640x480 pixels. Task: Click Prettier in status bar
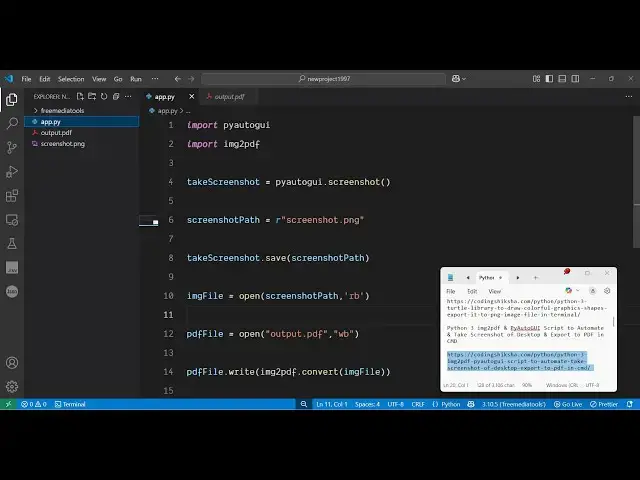click(x=604, y=404)
